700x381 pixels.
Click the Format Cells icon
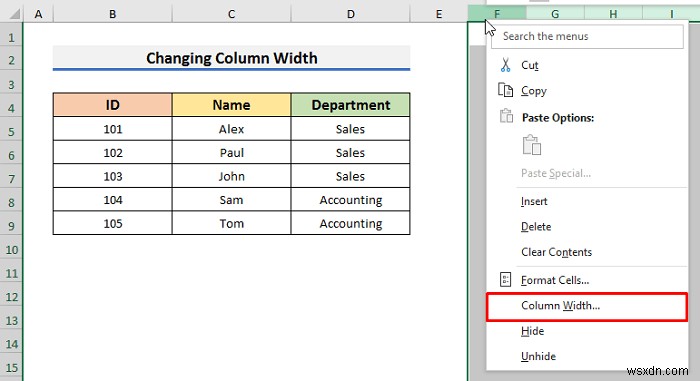505,280
